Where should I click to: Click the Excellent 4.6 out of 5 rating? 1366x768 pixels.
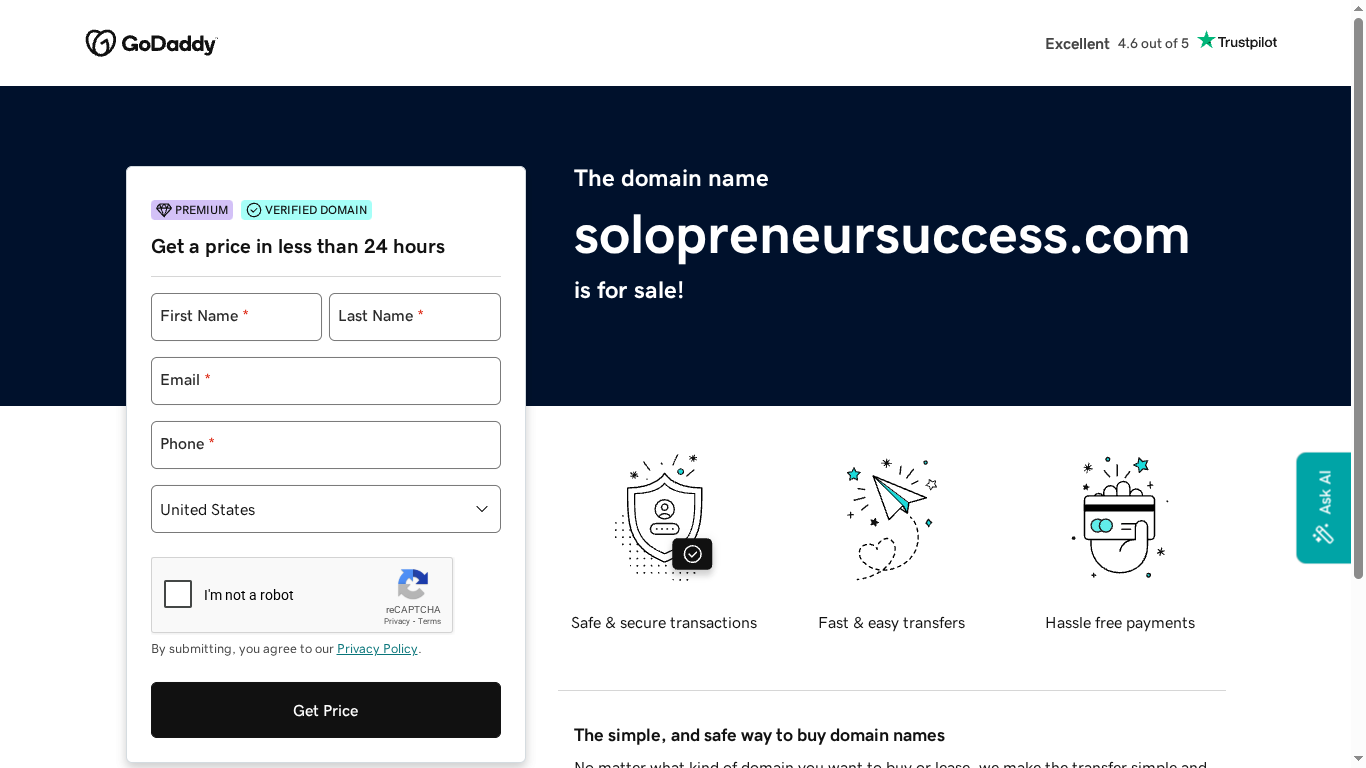click(x=1117, y=44)
